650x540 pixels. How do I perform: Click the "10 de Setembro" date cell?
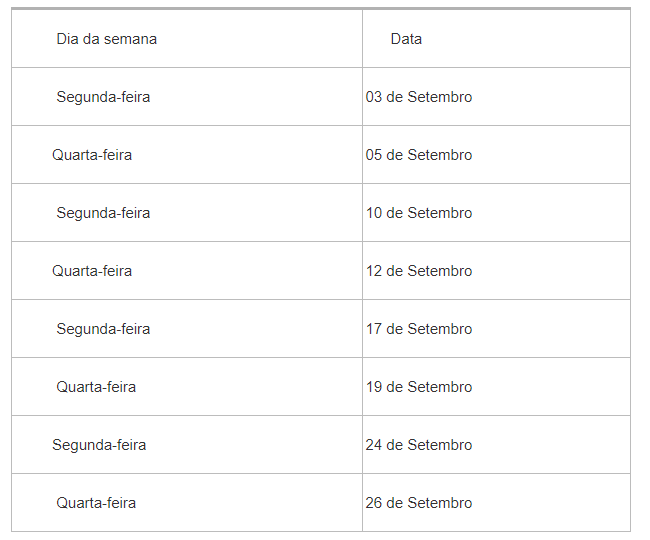[x=419, y=213]
